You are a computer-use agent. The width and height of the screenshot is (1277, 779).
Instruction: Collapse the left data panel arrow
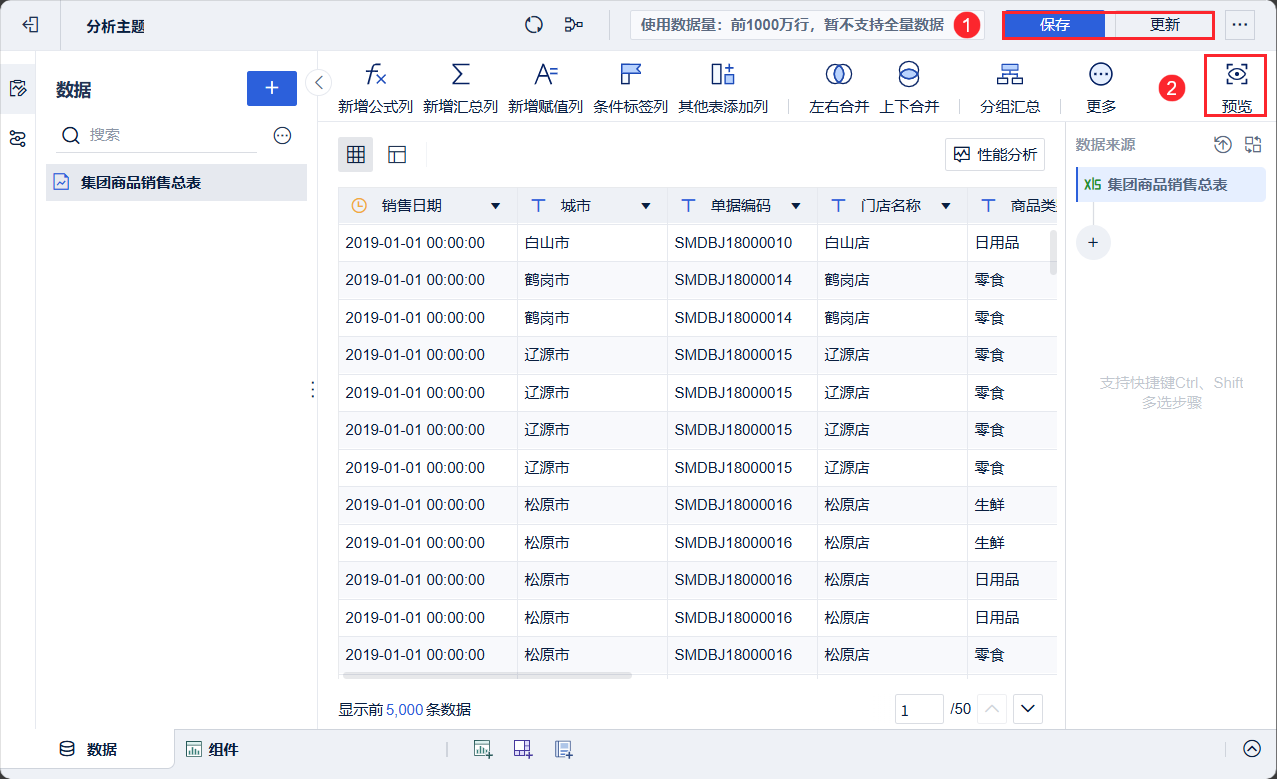click(319, 82)
